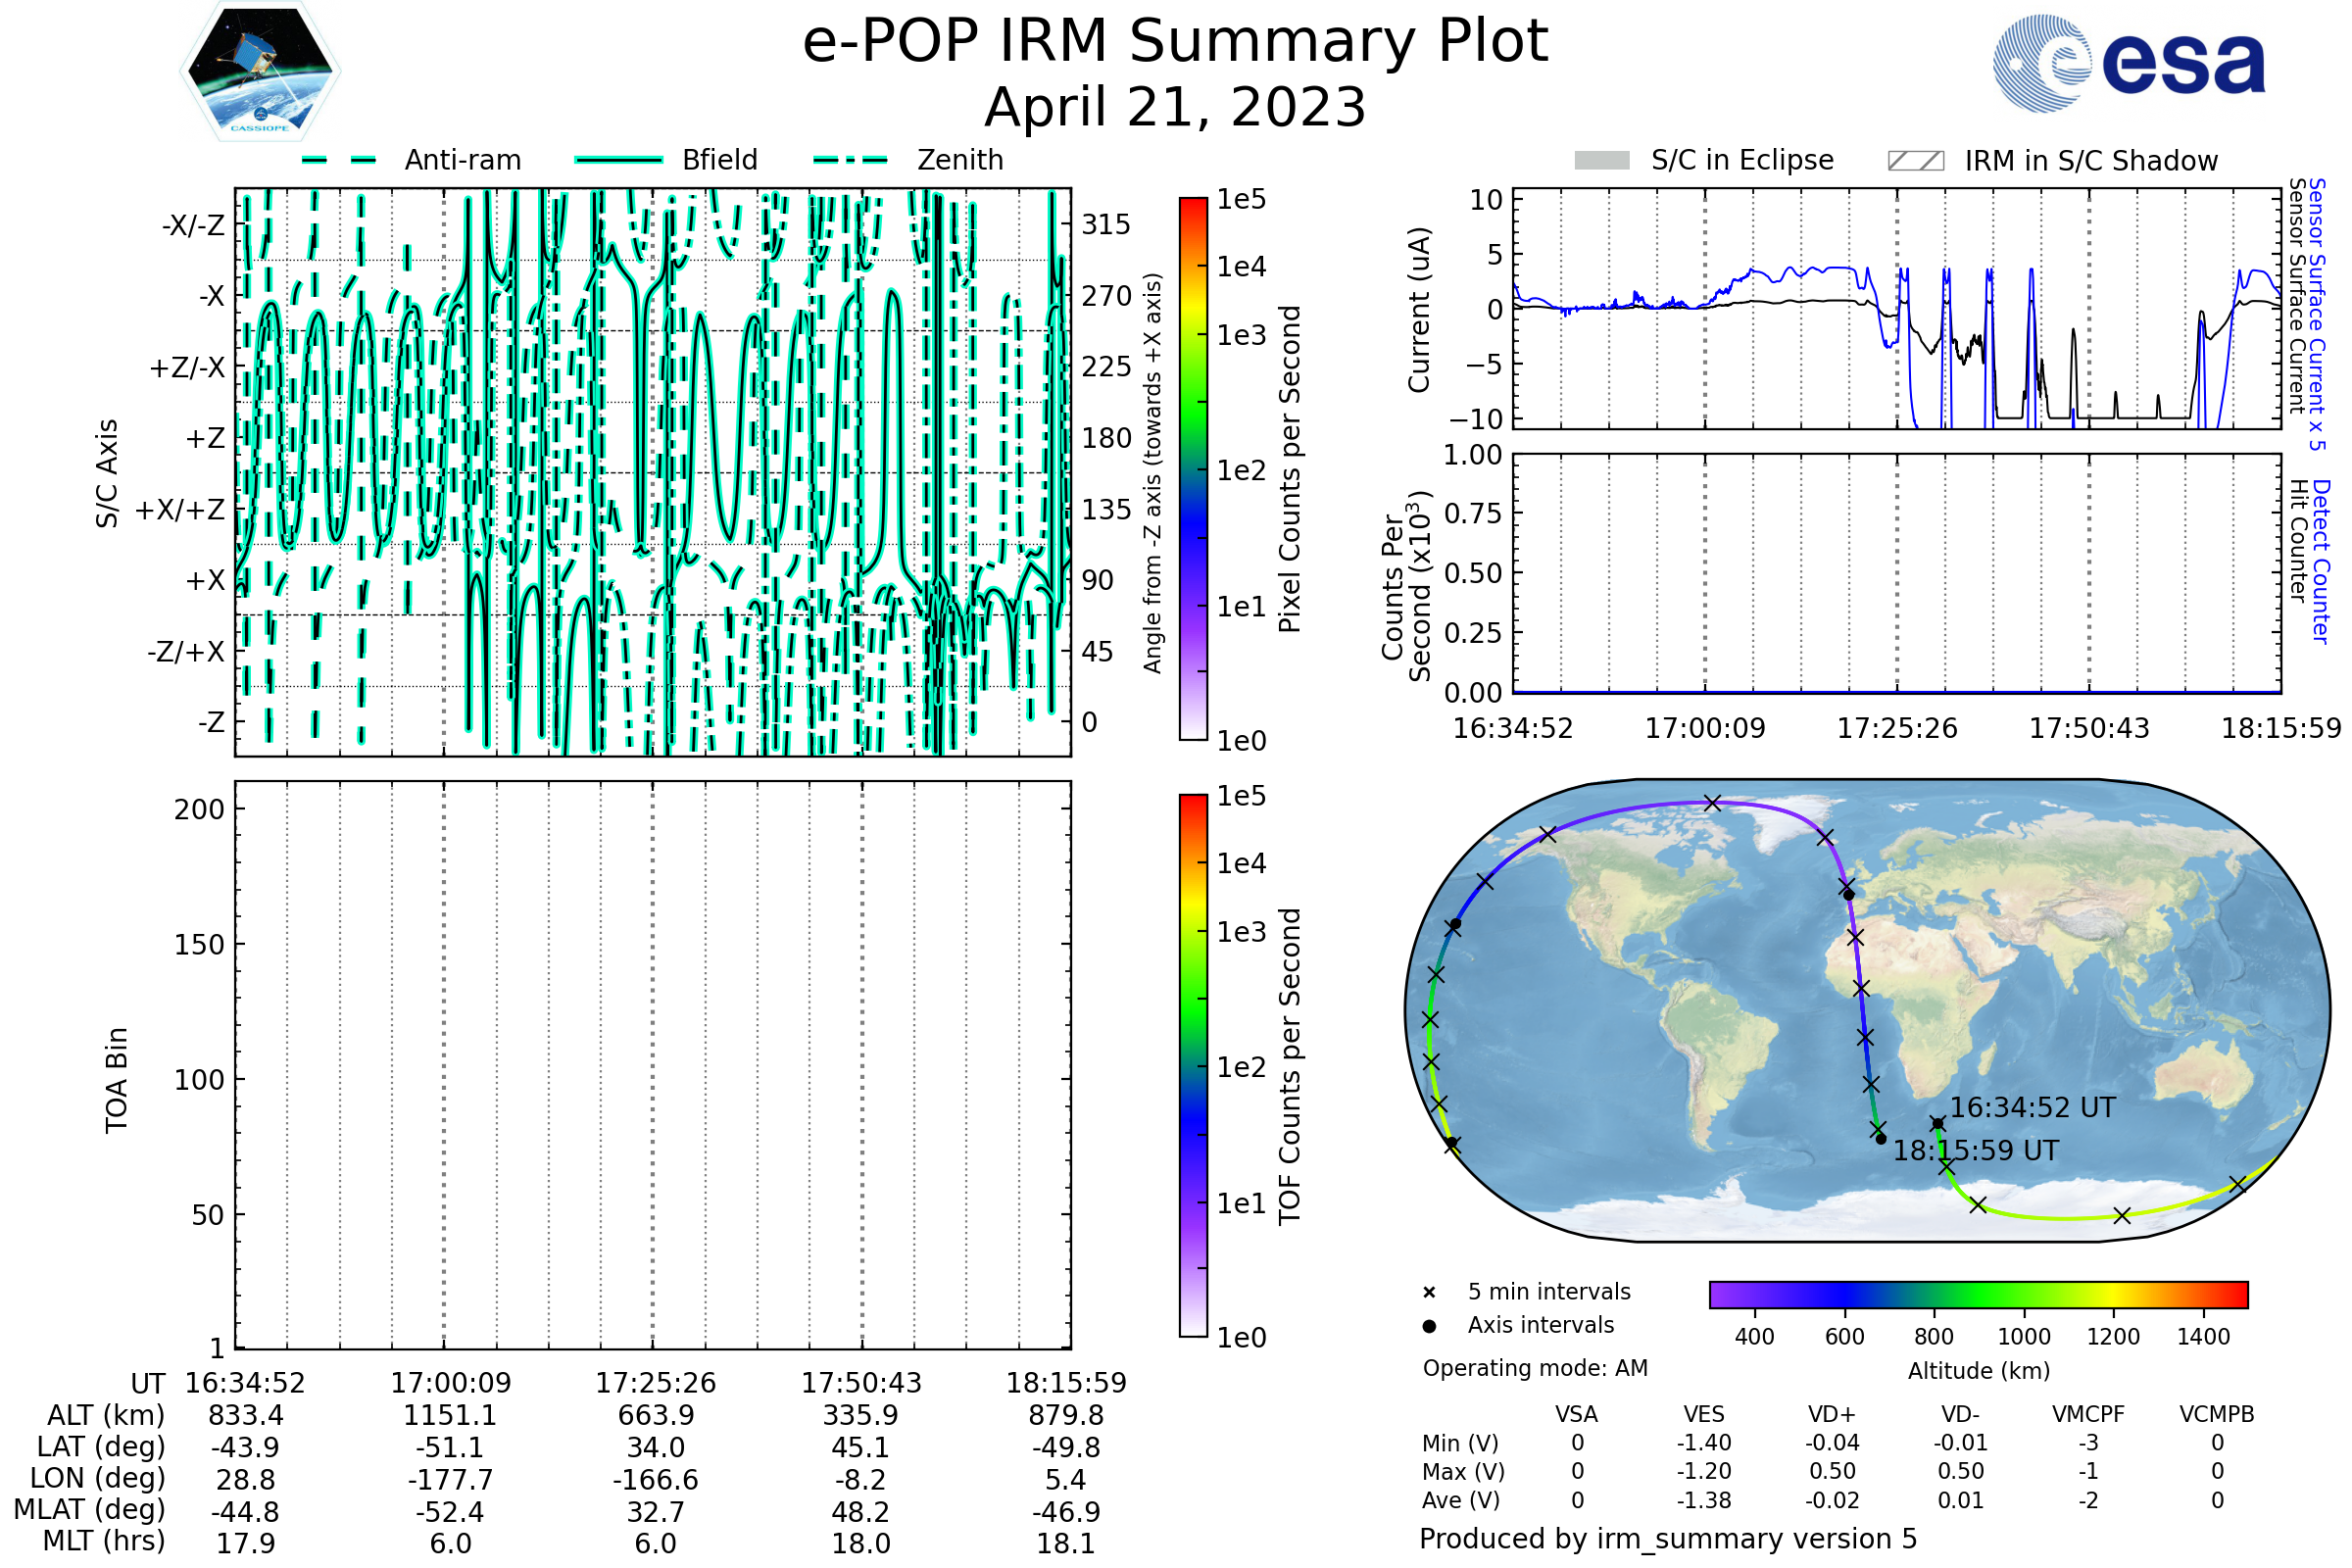Click the ESA logo
The height and width of the screenshot is (1568, 2352).
tap(2129, 64)
